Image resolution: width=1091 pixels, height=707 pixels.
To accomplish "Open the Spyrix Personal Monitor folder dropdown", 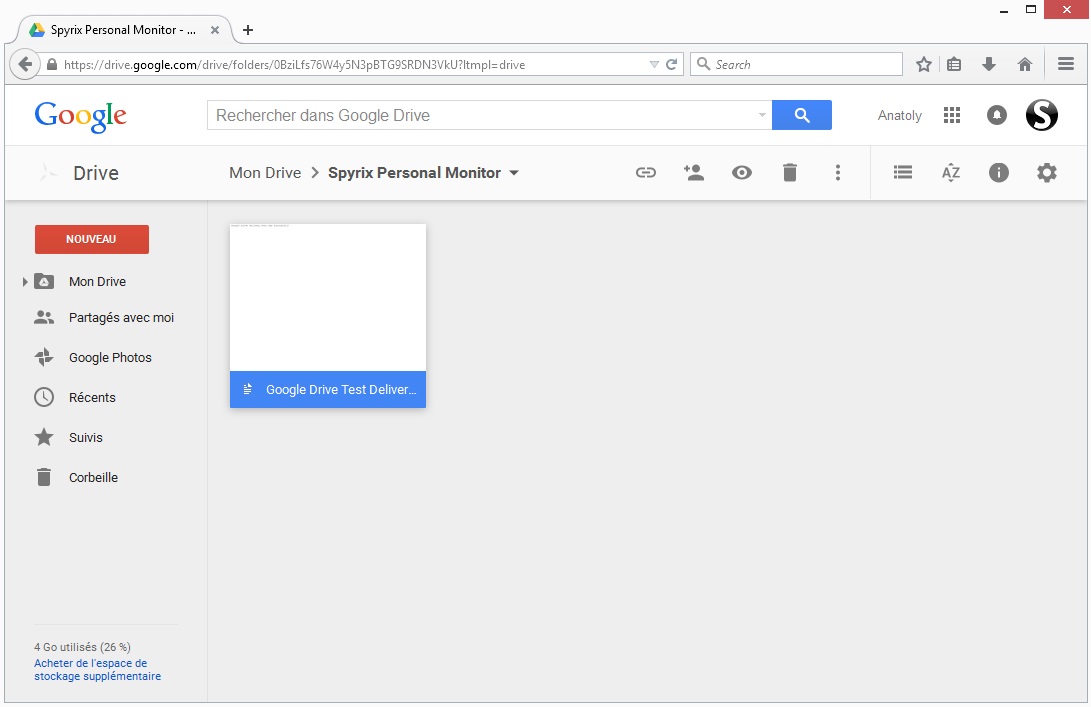I will 514,173.
